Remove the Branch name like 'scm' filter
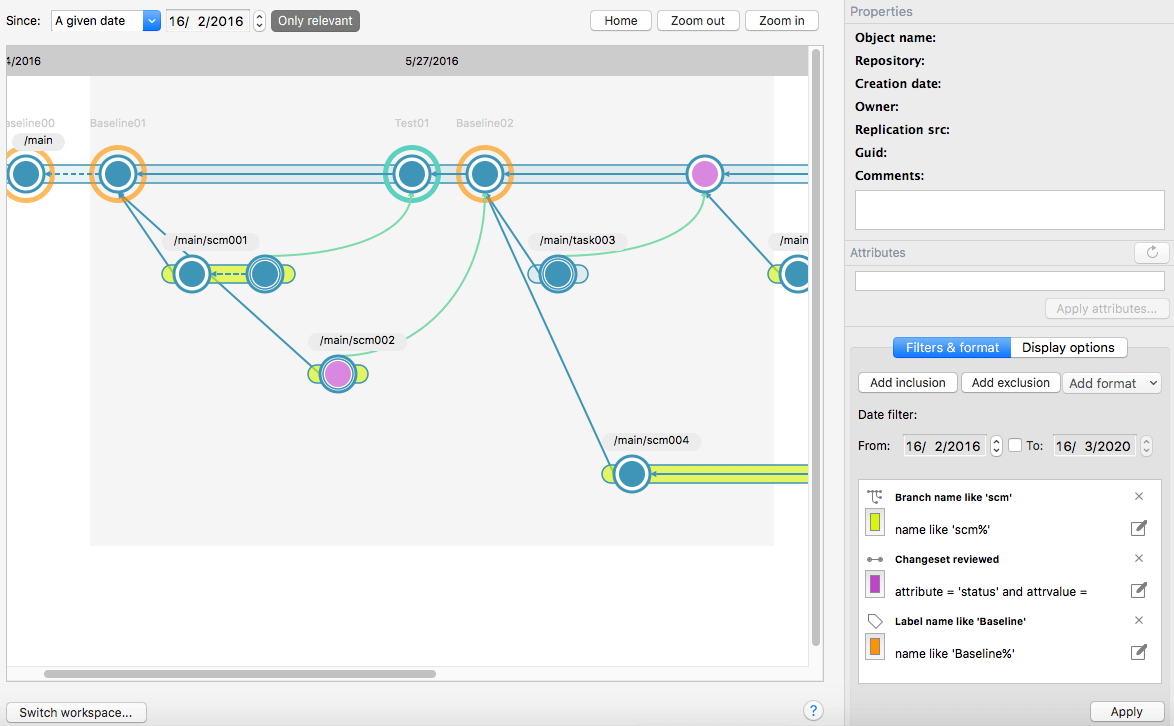The height and width of the screenshot is (726, 1174). 1139,496
